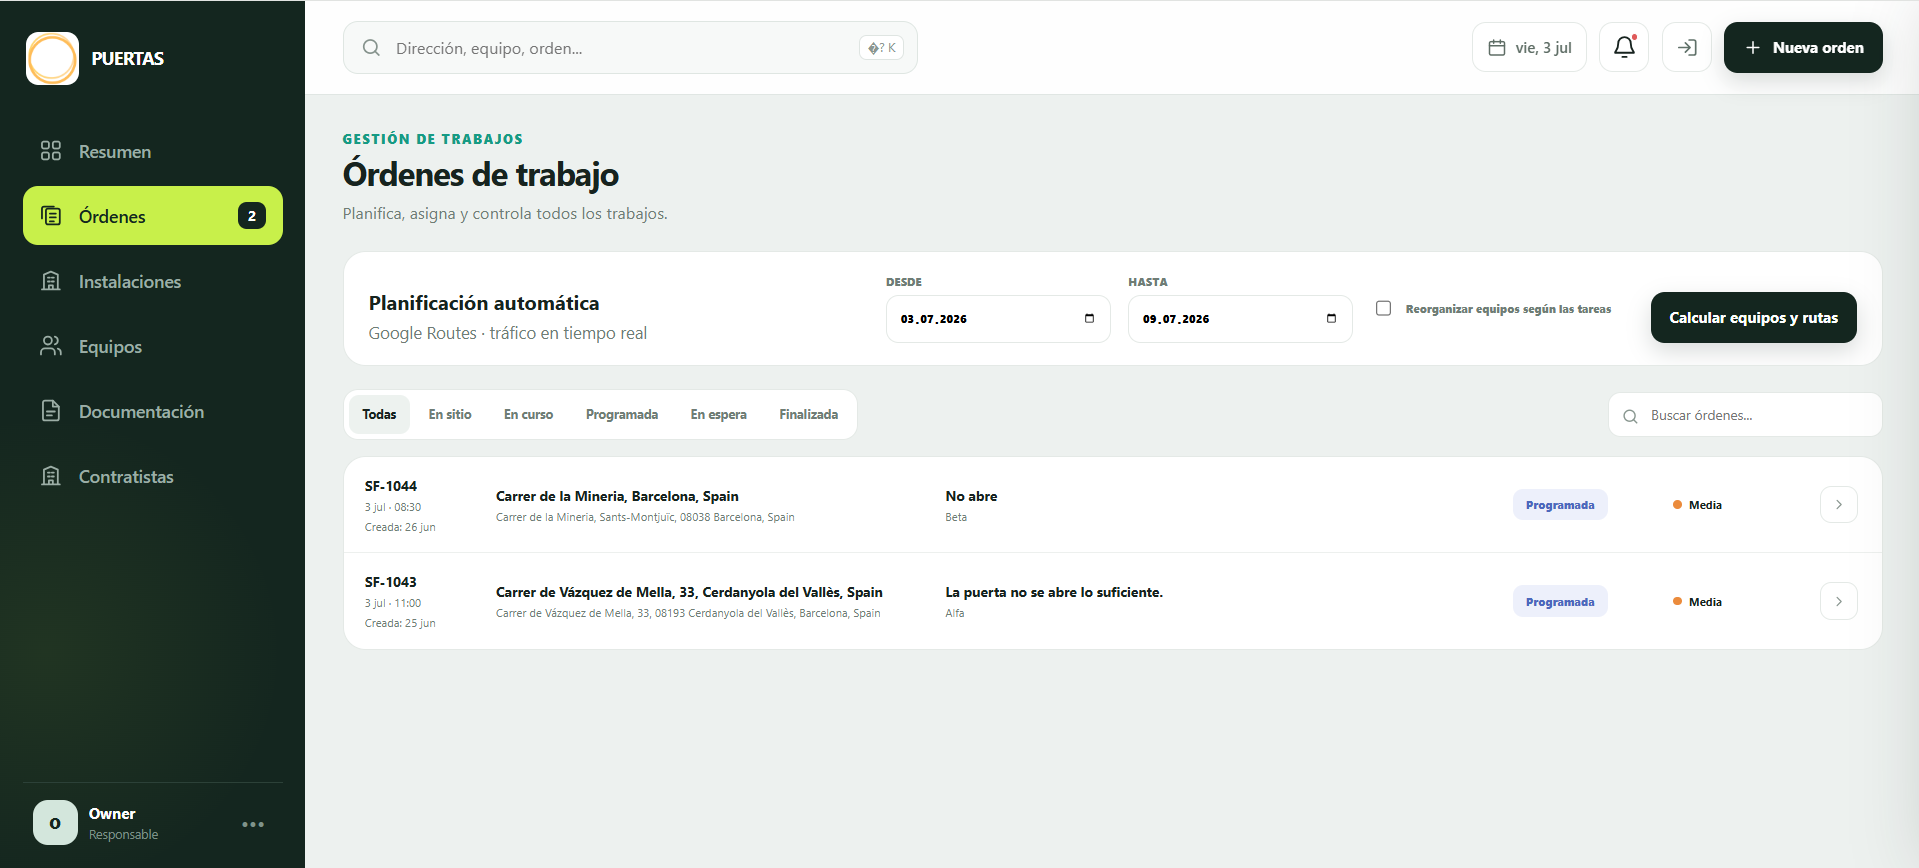Focus the Buscar órdenes search field
The width and height of the screenshot is (1919, 868).
[1744, 415]
